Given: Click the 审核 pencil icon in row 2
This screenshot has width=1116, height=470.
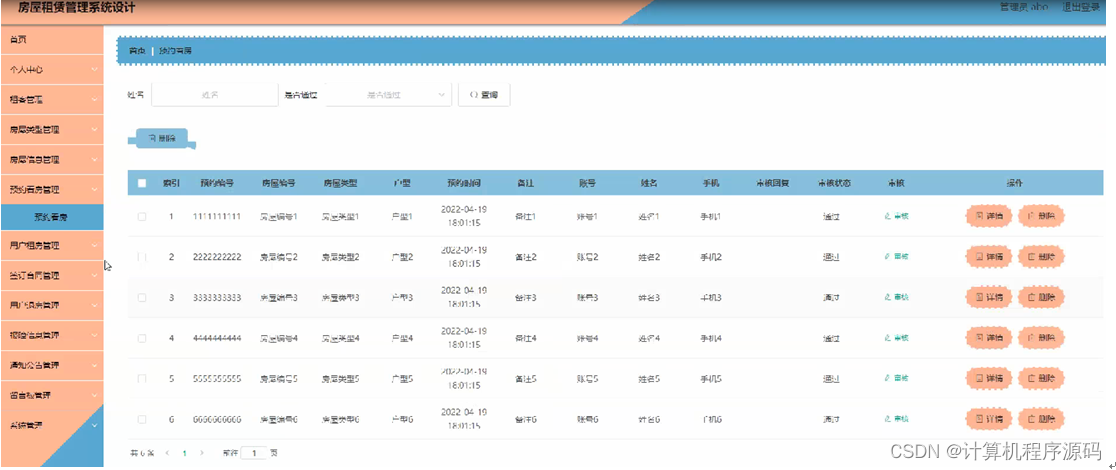Looking at the screenshot, I should point(887,256).
